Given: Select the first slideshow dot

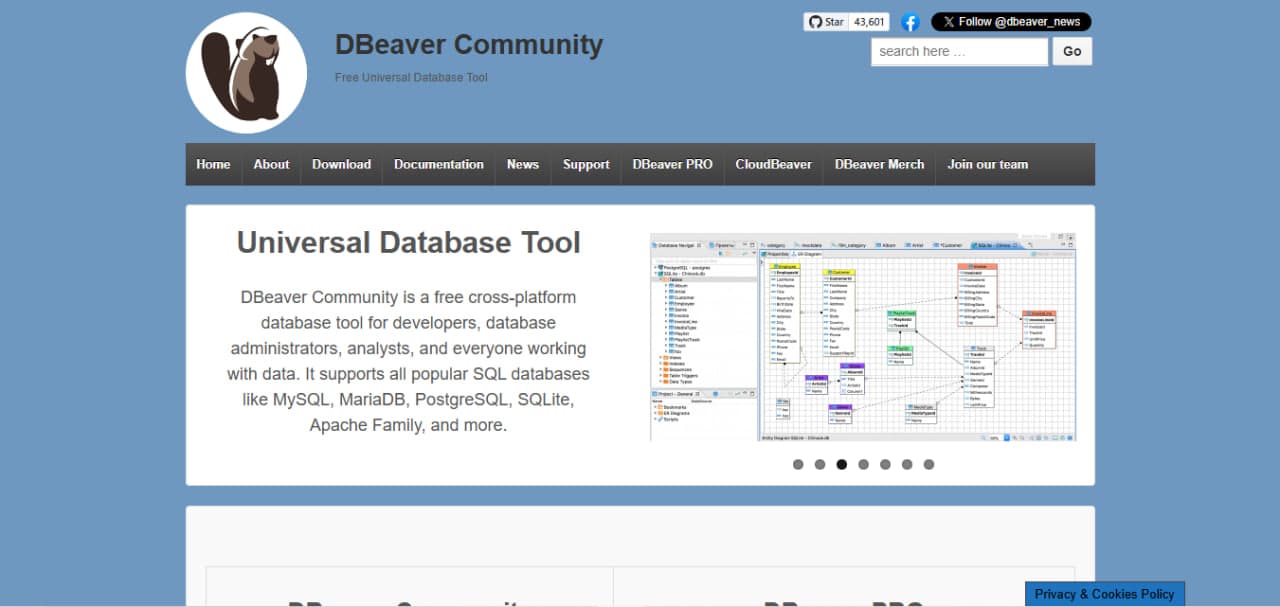Looking at the screenshot, I should tap(798, 464).
